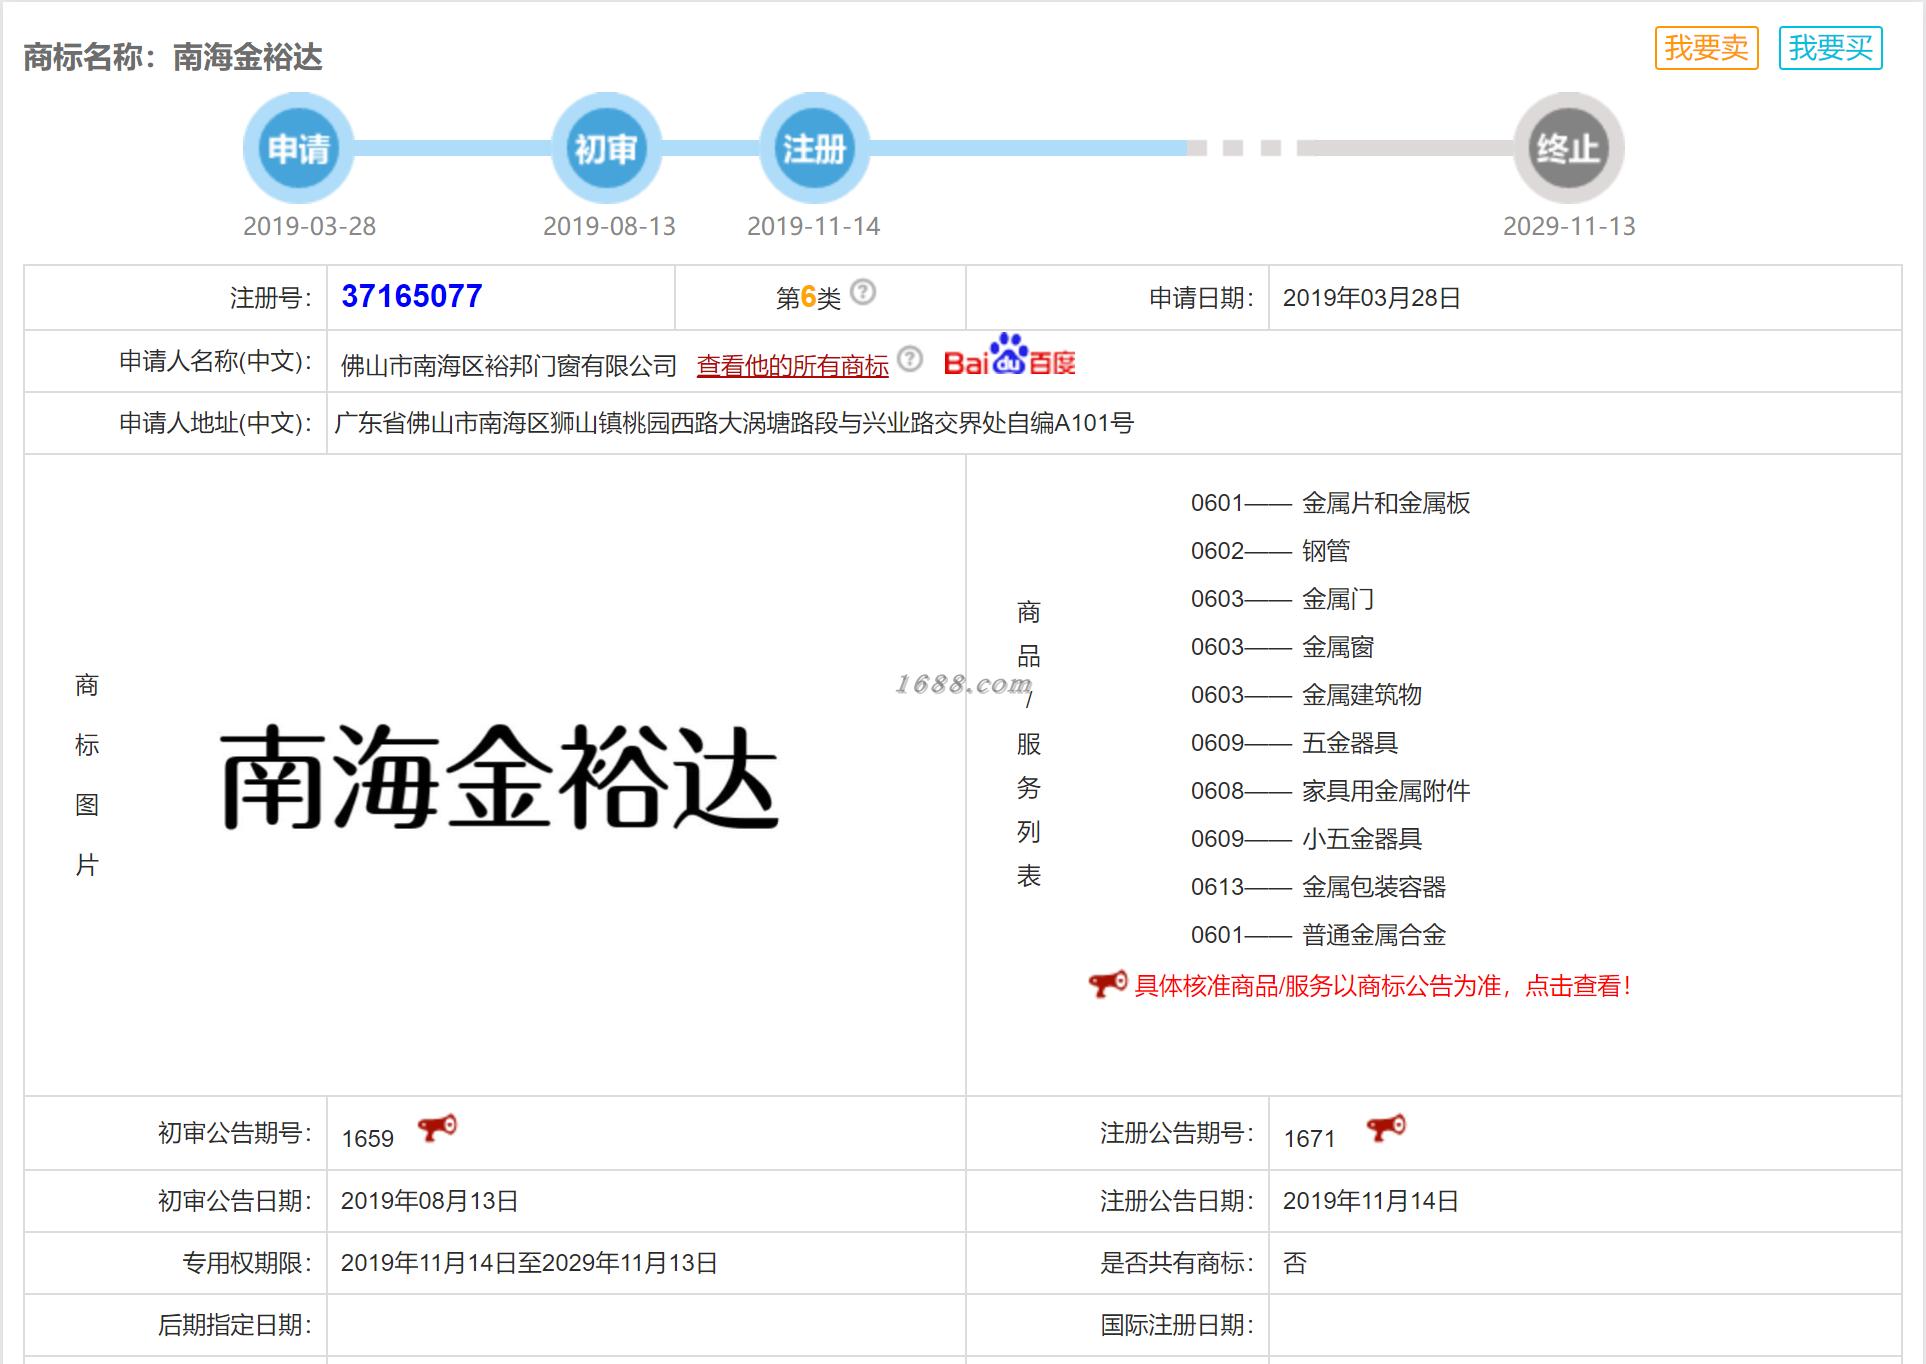Click the 注册 timeline stage circle
The height and width of the screenshot is (1364, 1926).
(x=814, y=149)
